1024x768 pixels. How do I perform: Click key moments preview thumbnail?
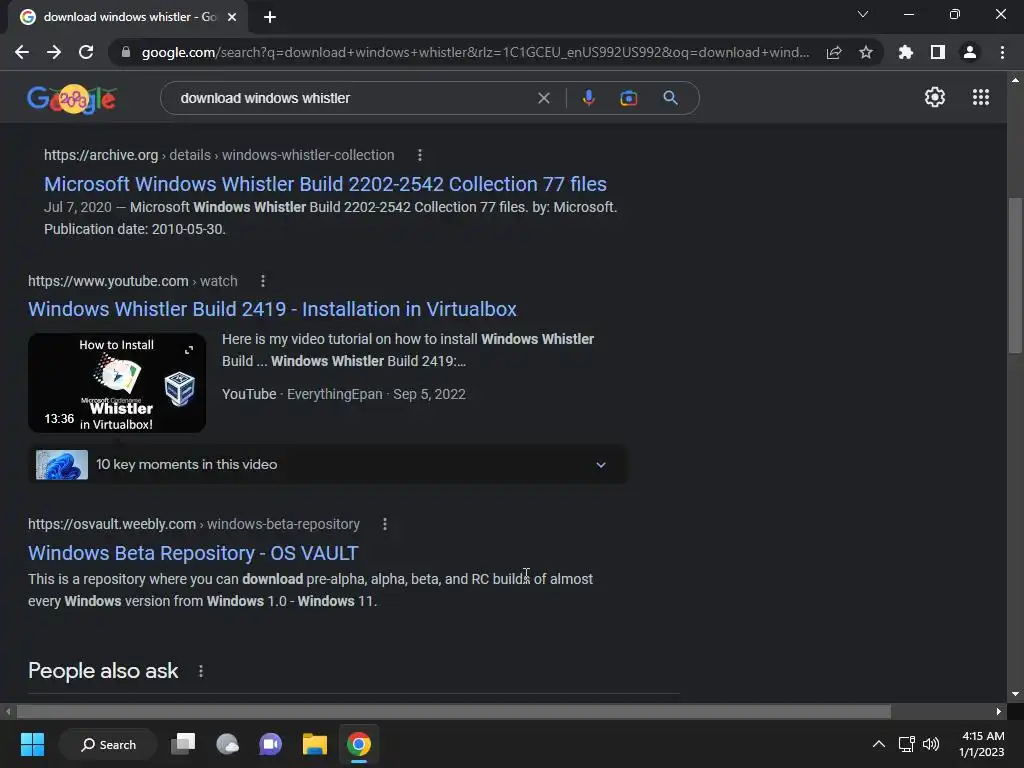tap(62, 464)
